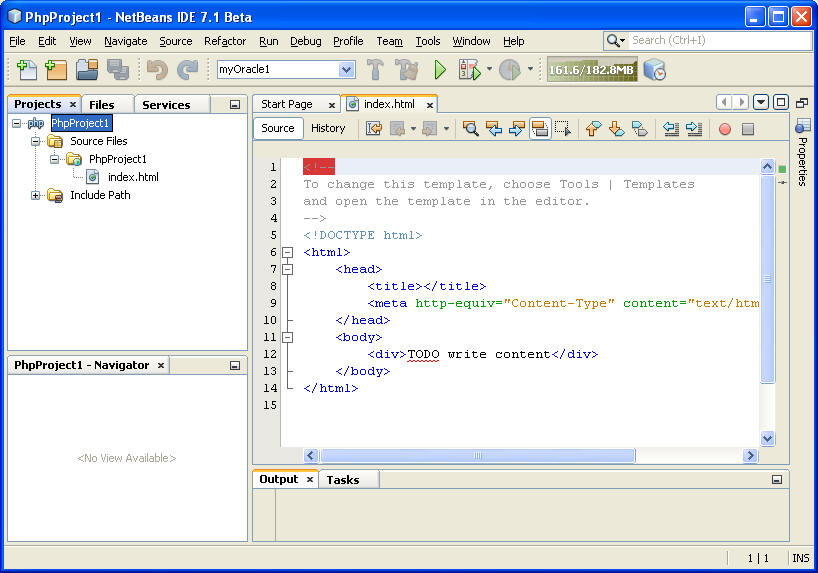Minimize the Navigator panel
Viewport: 818px width, 573px height.
[235, 366]
